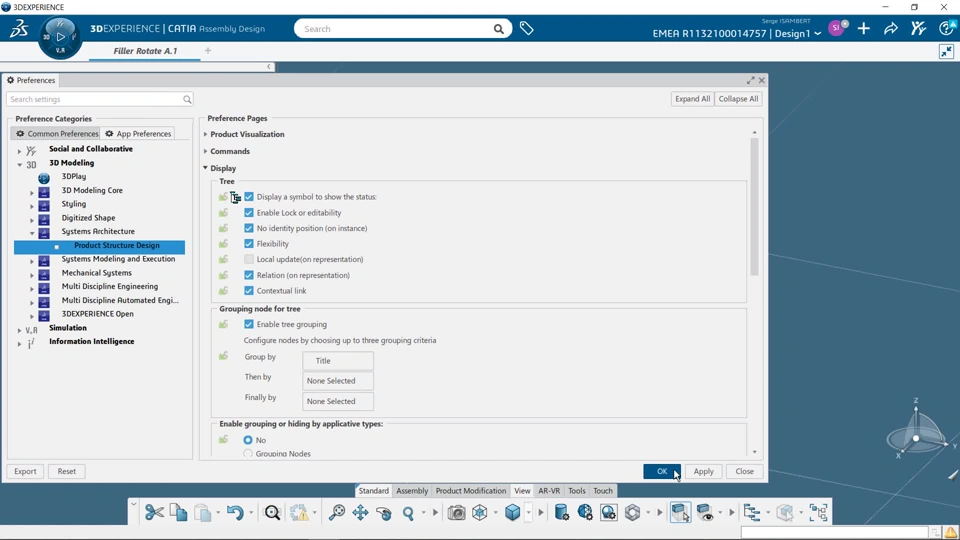
Task: Uncheck 'Enable Lock or editability'
Action: (x=249, y=212)
